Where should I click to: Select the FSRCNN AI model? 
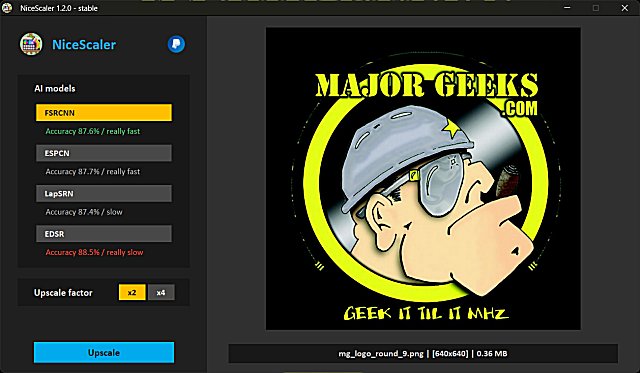coord(104,113)
